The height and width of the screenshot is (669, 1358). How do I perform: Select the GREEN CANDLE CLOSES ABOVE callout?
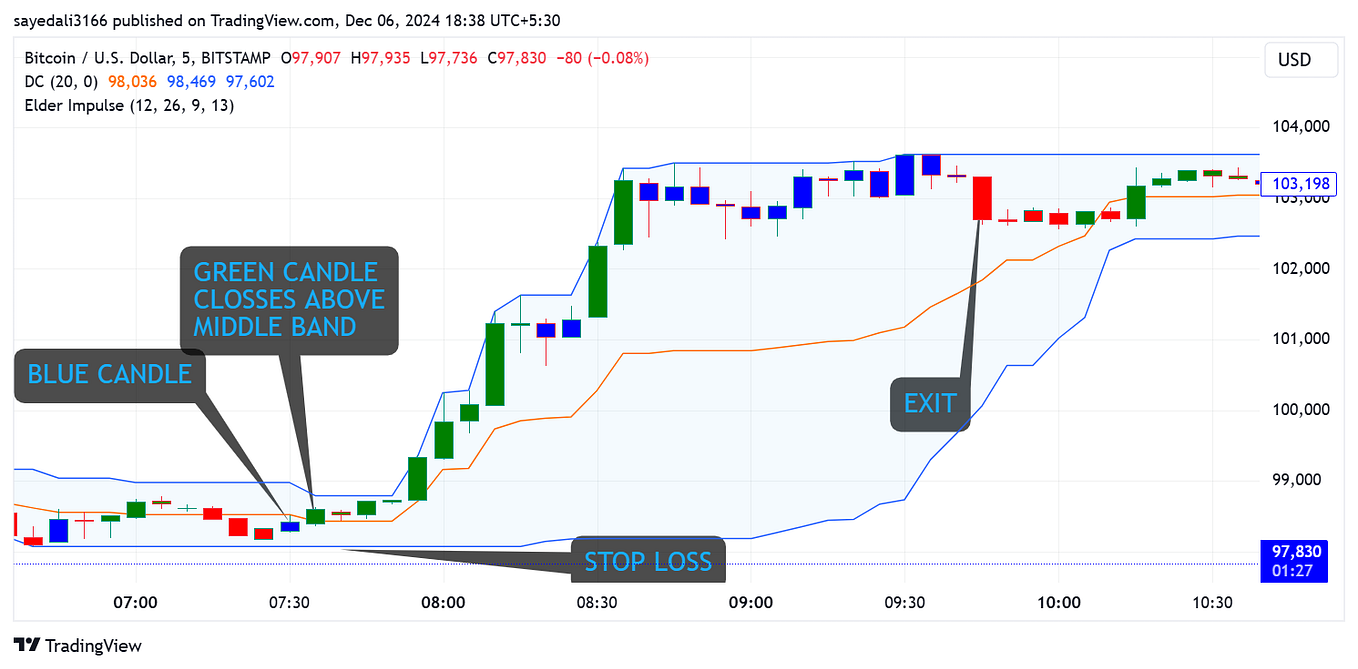point(289,299)
